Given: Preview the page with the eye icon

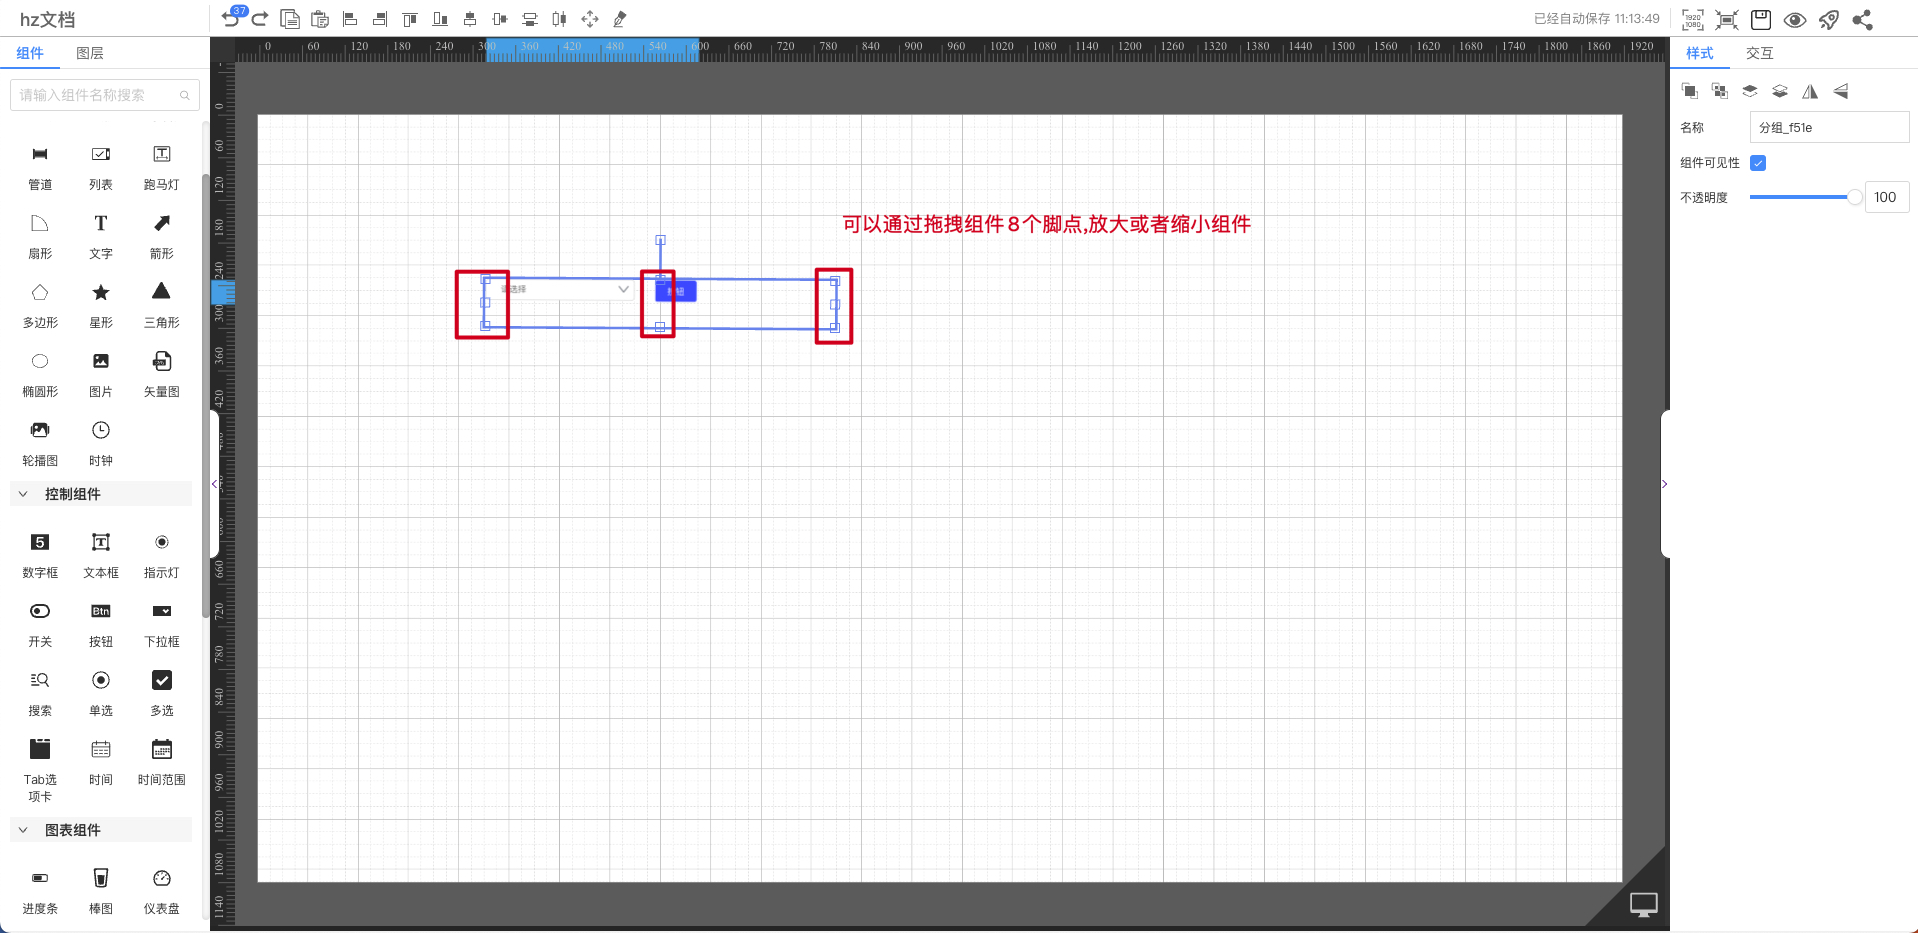Looking at the screenshot, I should [x=1795, y=20].
